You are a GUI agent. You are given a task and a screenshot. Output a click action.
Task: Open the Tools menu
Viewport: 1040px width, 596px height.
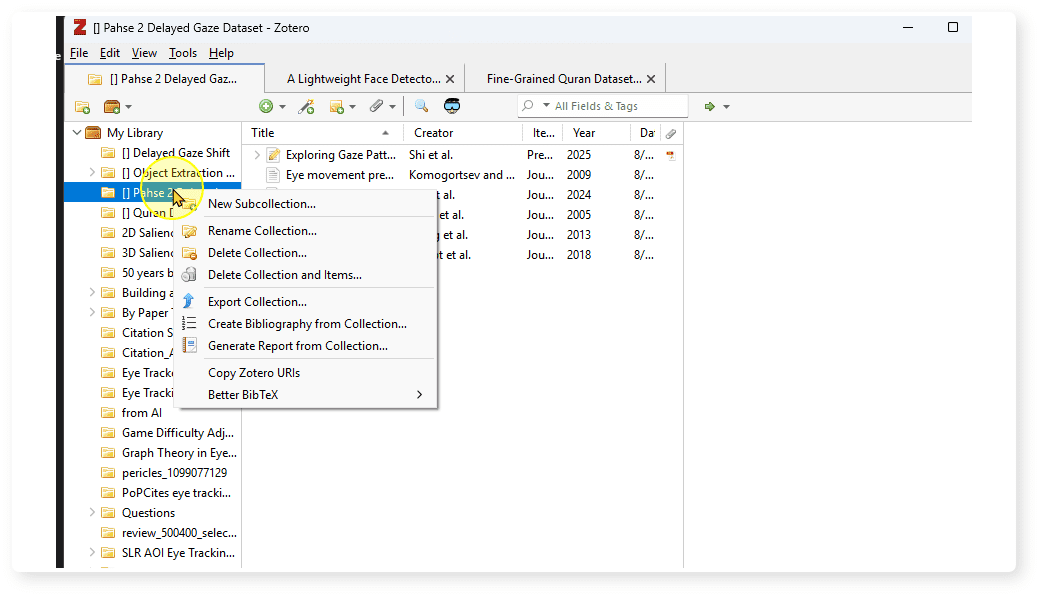182,53
